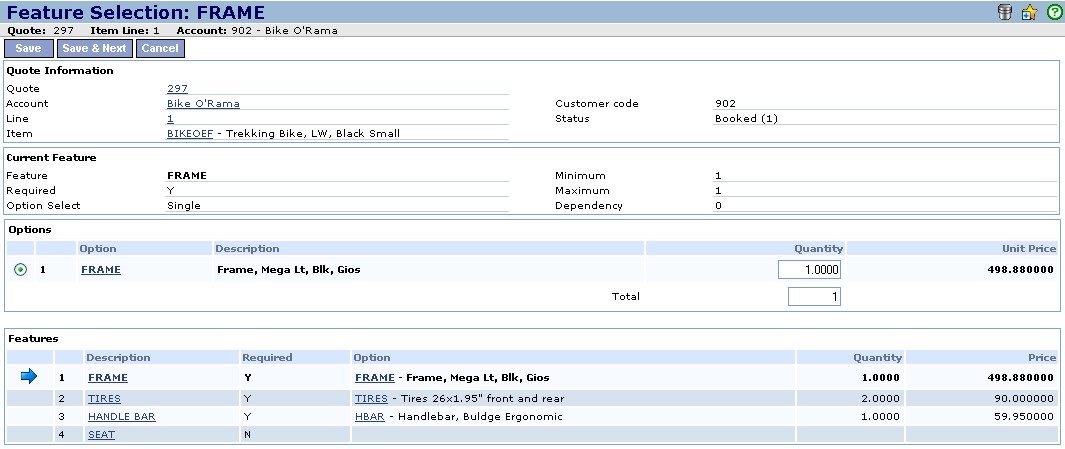Select the HANDLE BAR feature link

pos(121,416)
